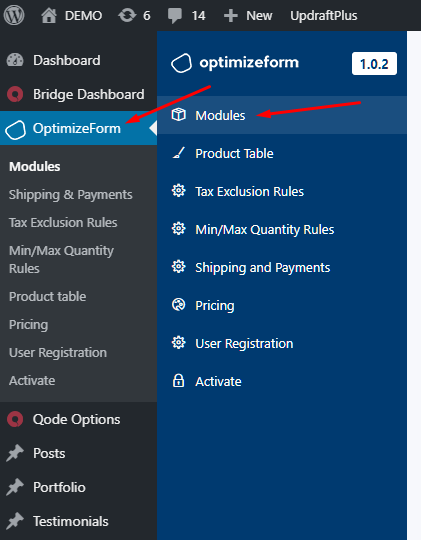This screenshot has height=540, width=421.
Task: Select Tax Exclusion Rules in blue panel
Action: [249, 191]
